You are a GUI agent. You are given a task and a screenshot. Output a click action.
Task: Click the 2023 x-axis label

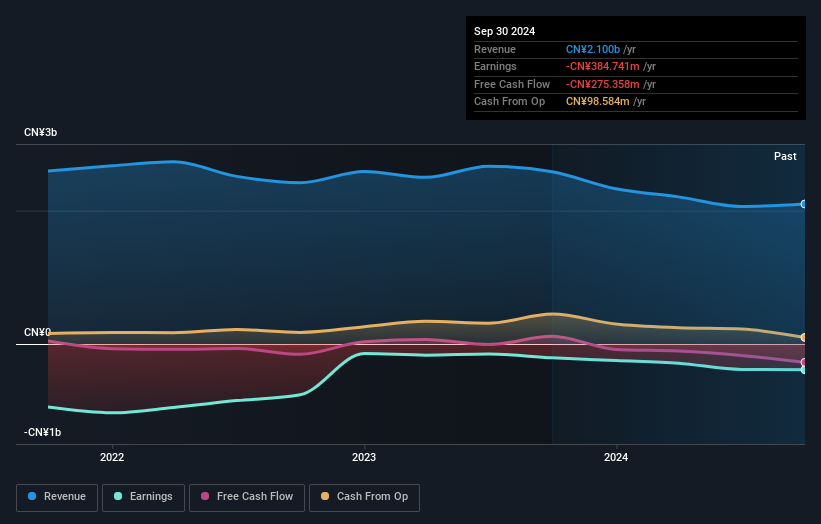coord(364,457)
